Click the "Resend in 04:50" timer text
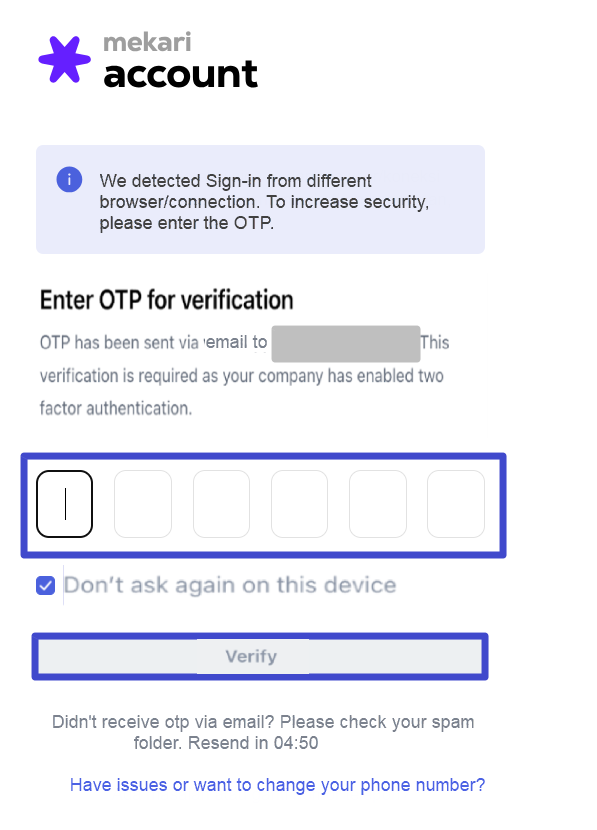Image resolution: width=597 pixels, height=830 pixels. (253, 743)
